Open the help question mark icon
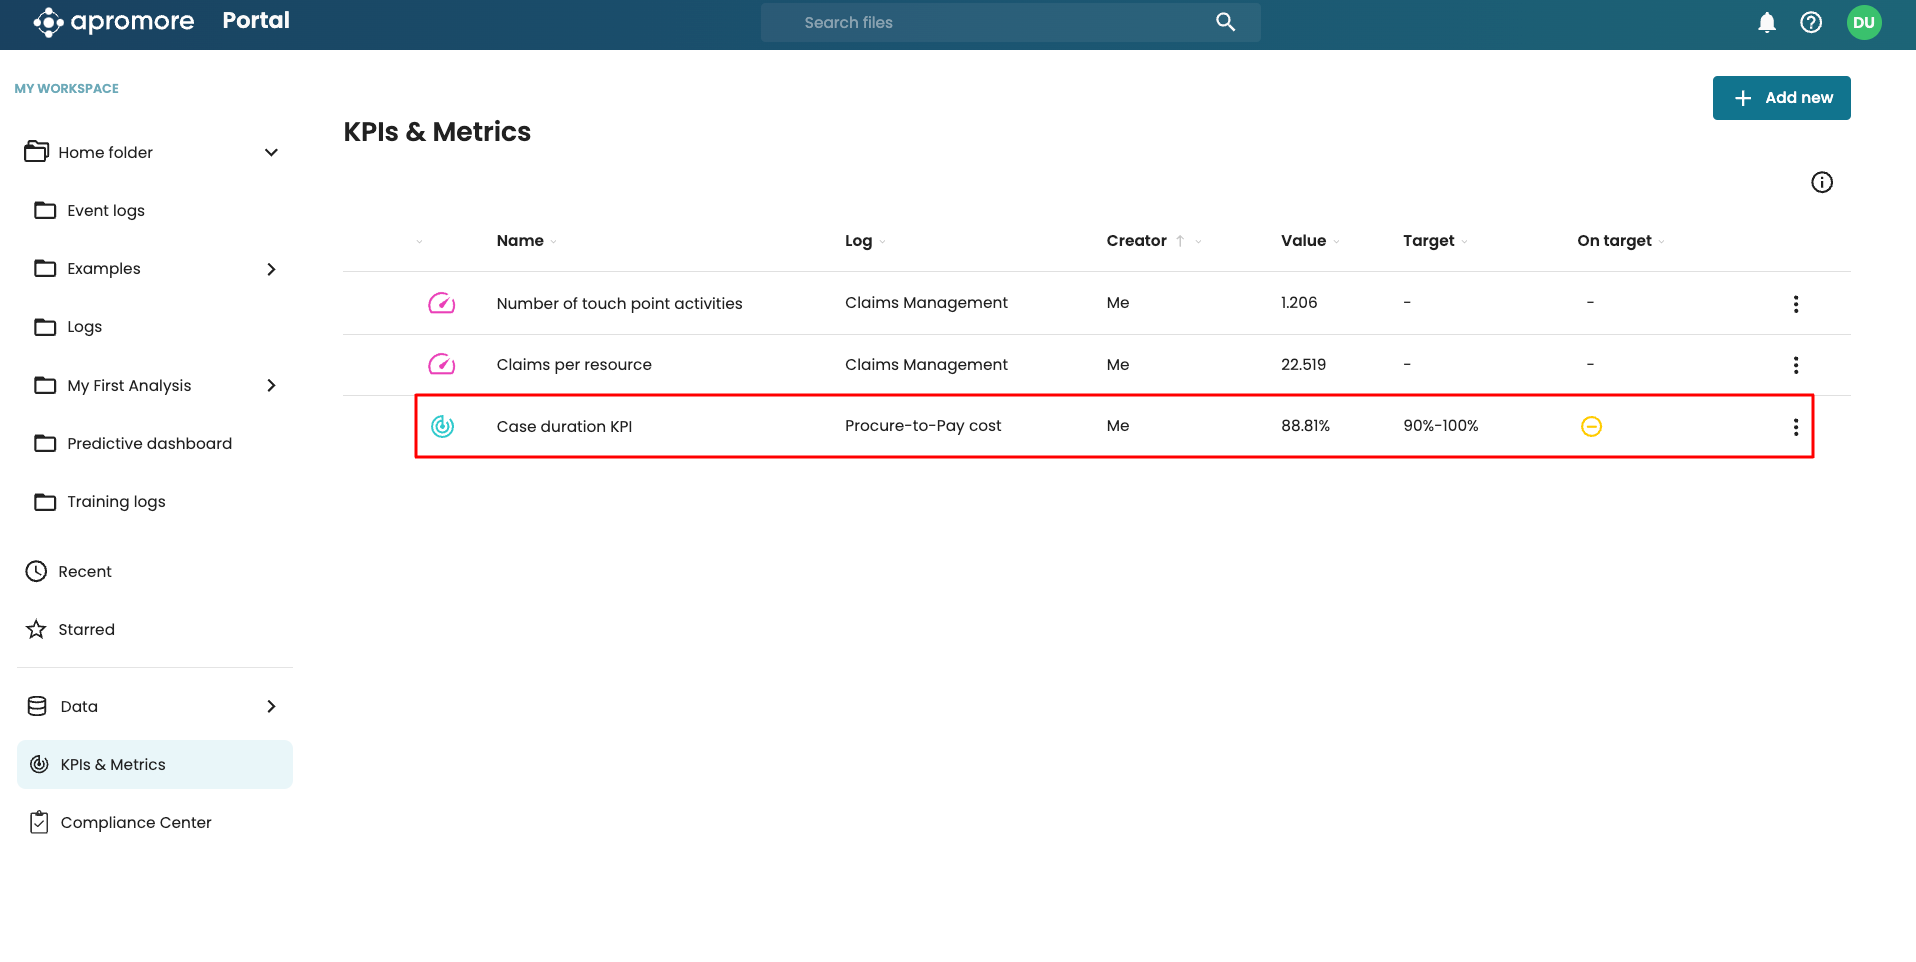This screenshot has height=962, width=1916. pos(1811,22)
